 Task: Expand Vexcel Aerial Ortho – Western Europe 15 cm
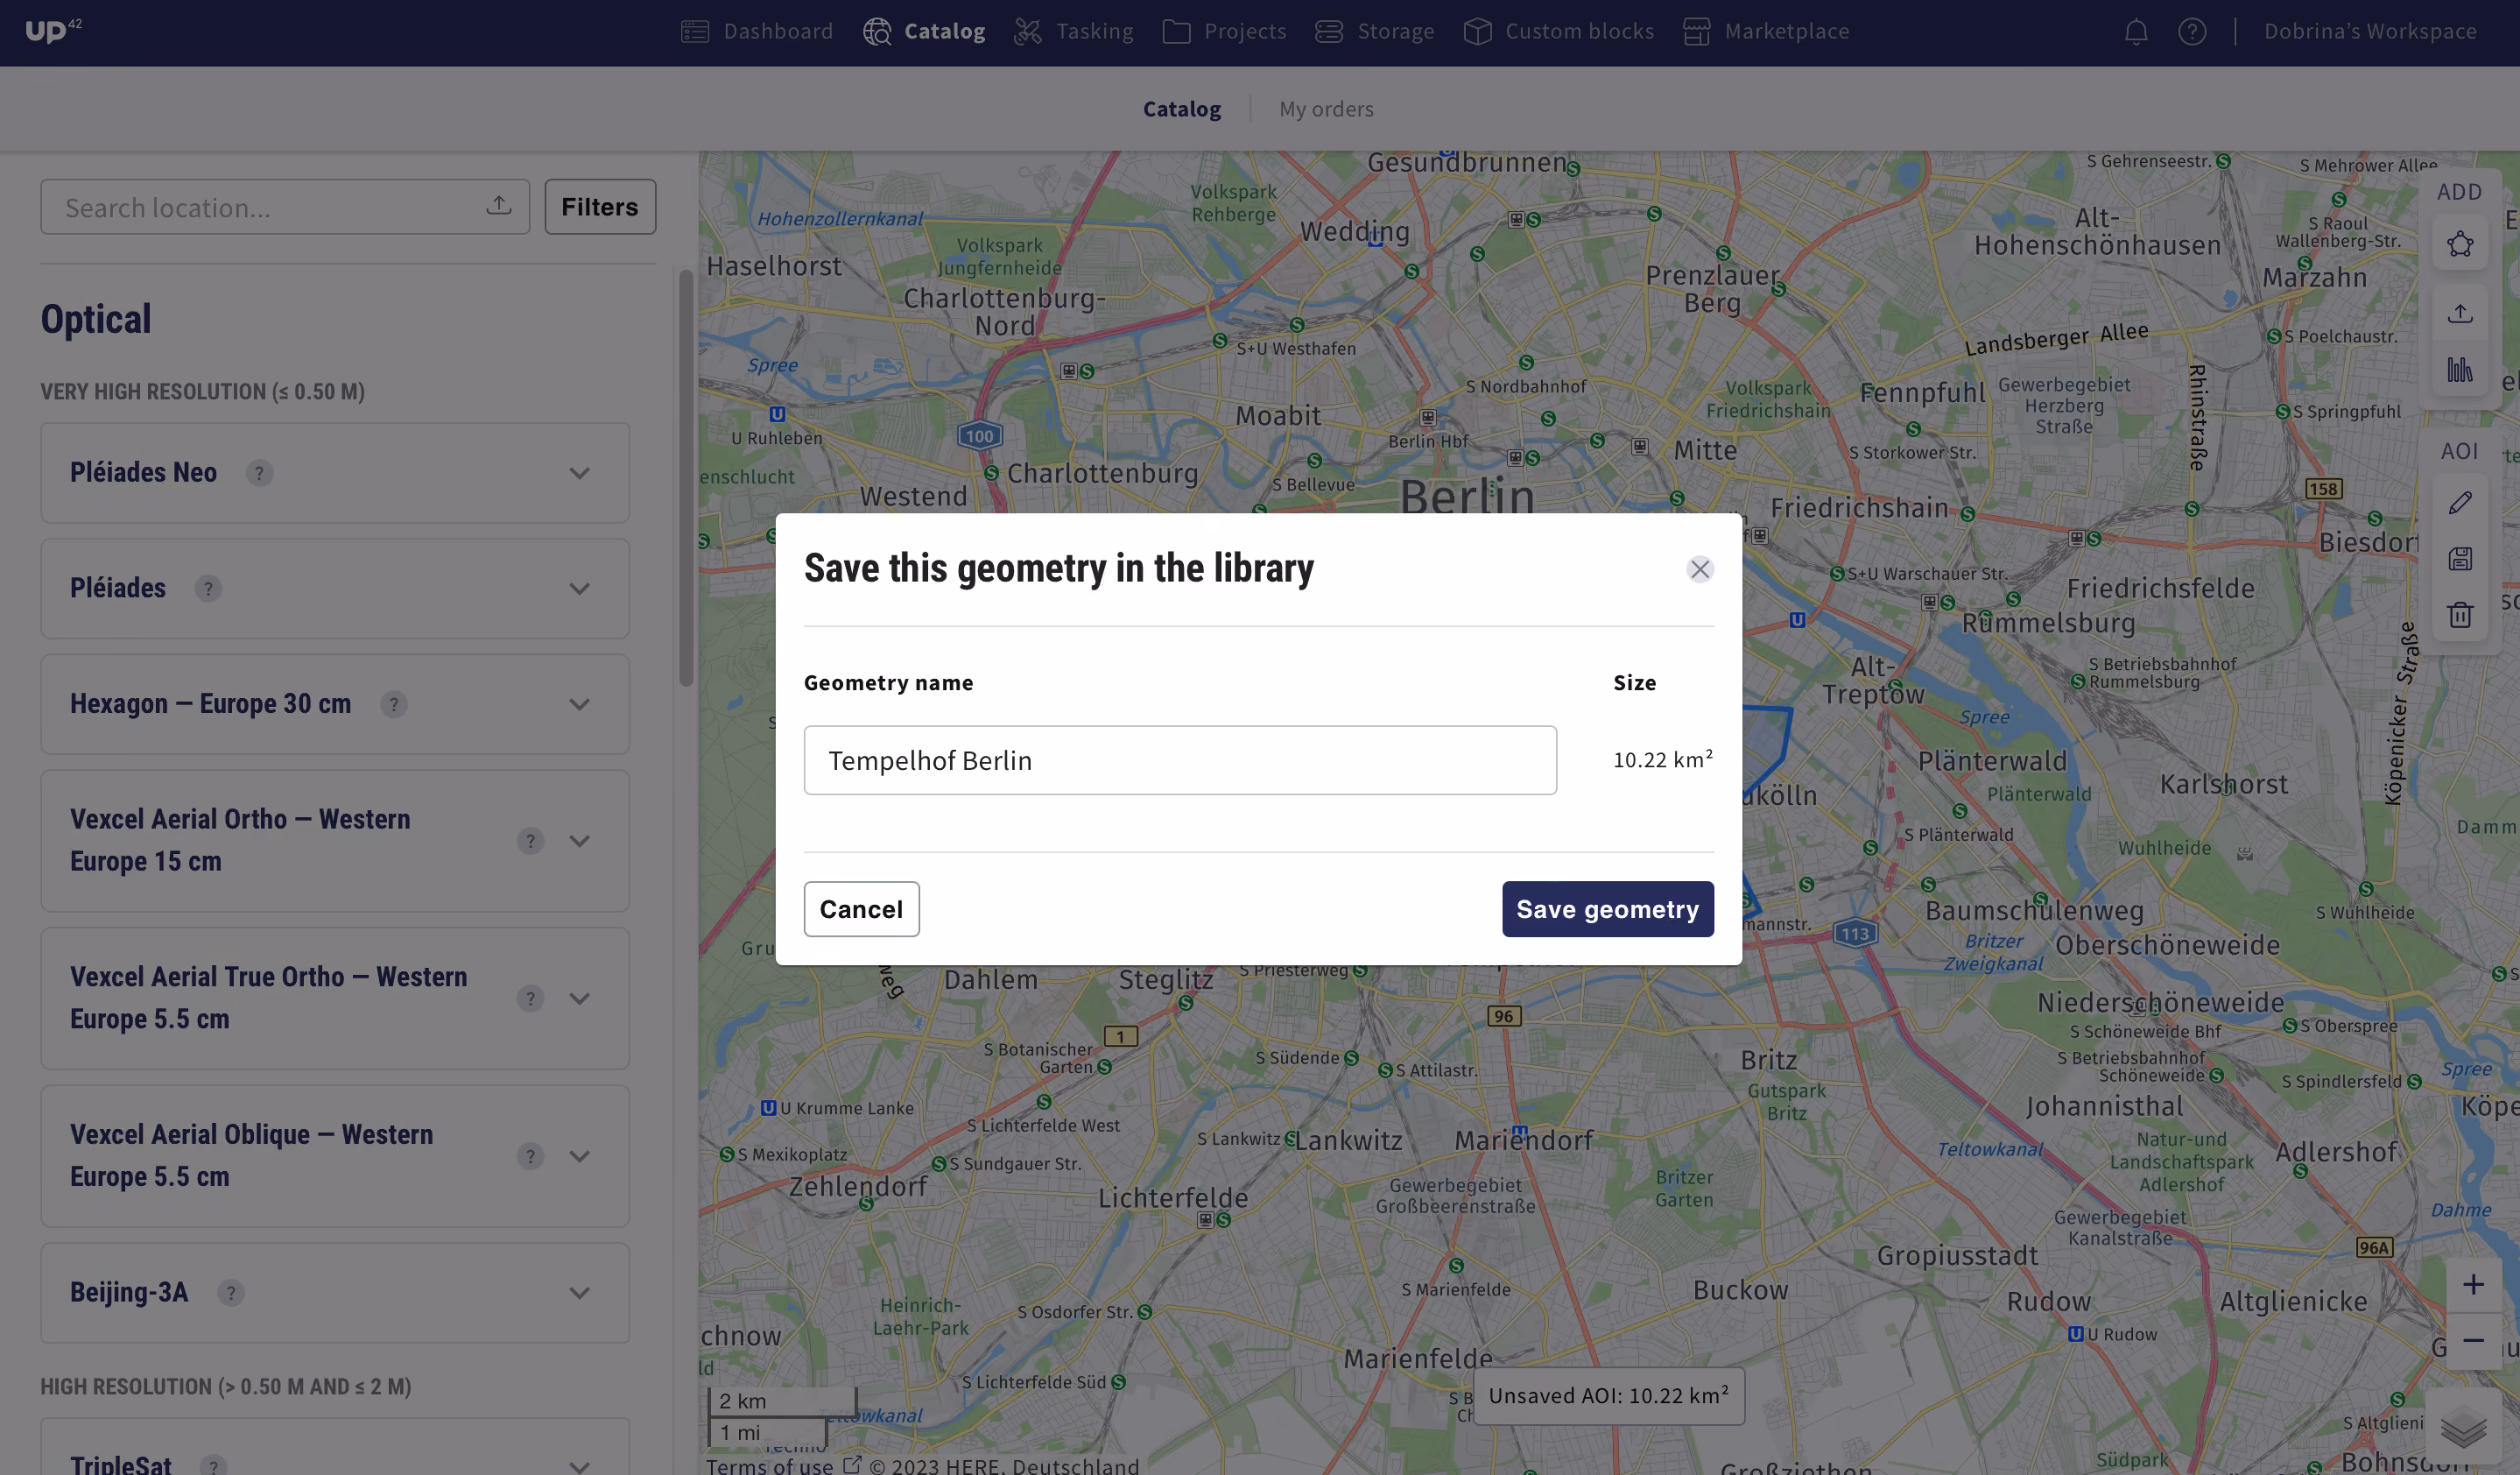click(x=580, y=841)
